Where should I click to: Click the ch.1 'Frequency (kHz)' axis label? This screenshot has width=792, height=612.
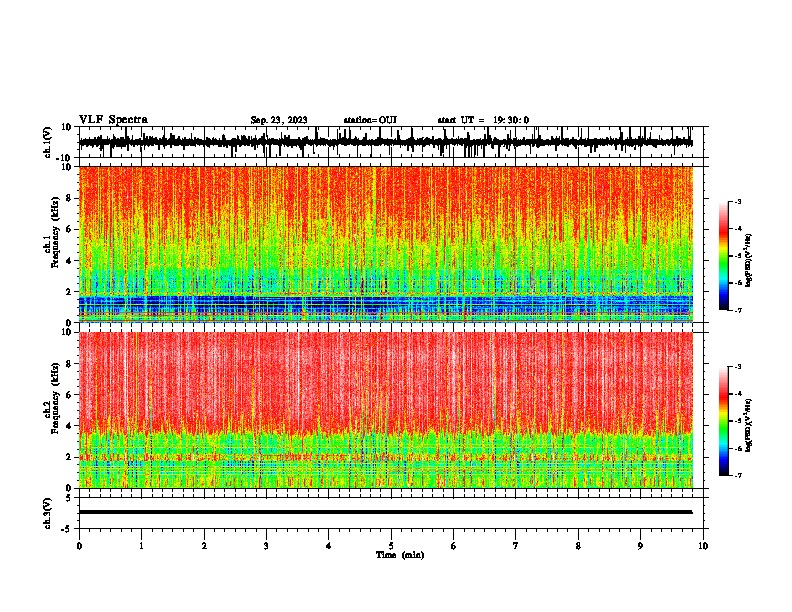coord(56,232)
